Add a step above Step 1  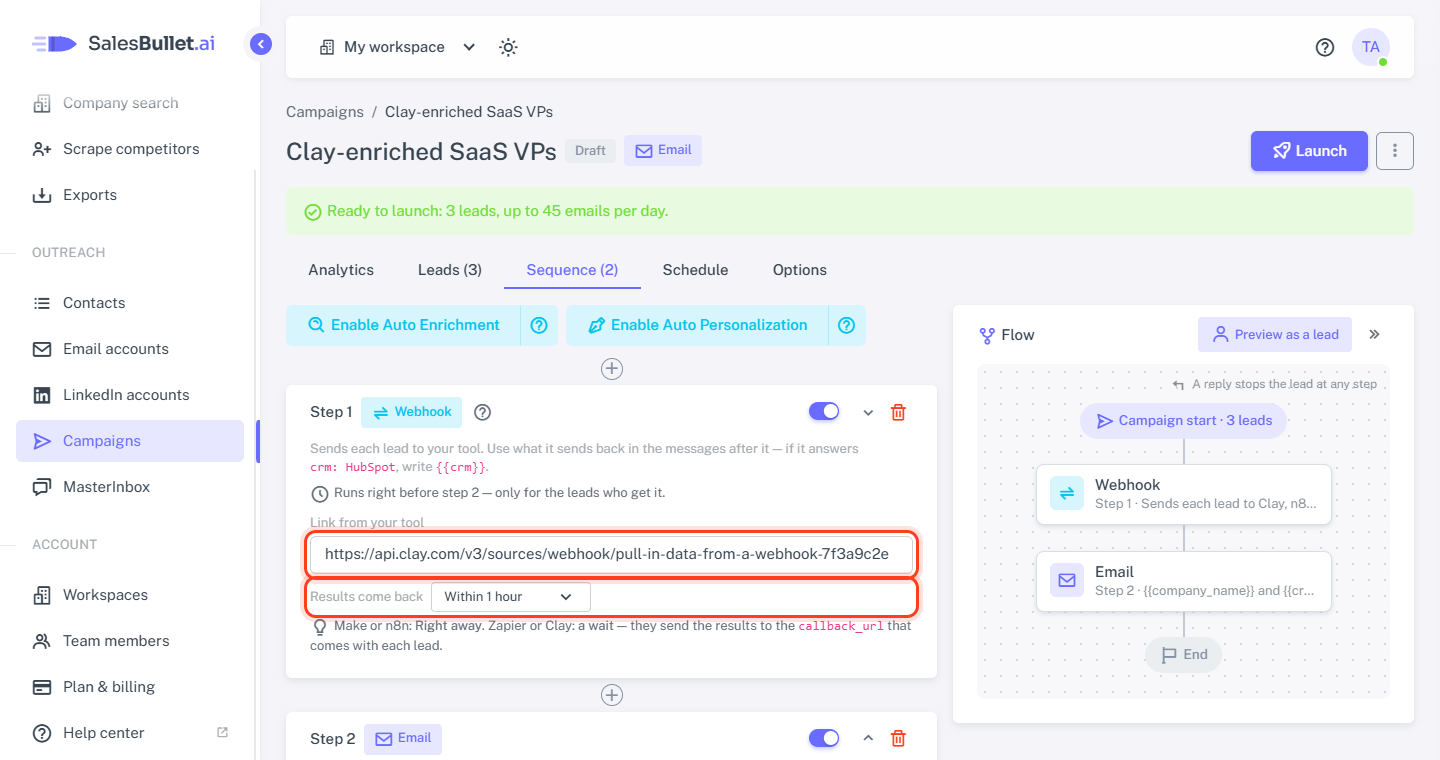(x=612, y=369)
